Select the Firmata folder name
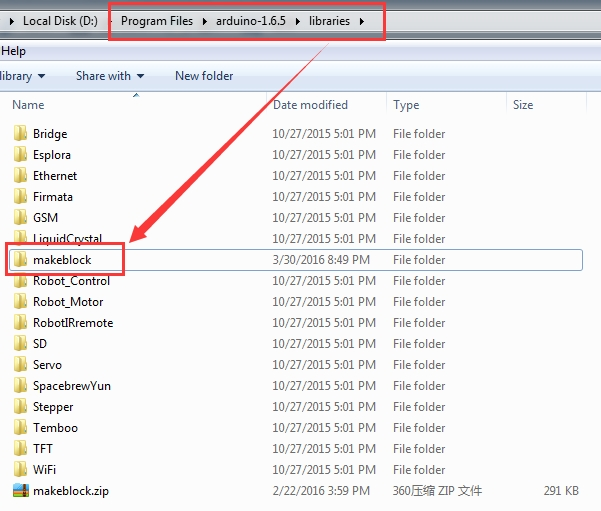Screen dimensions: 601x511 coord(53,197)
